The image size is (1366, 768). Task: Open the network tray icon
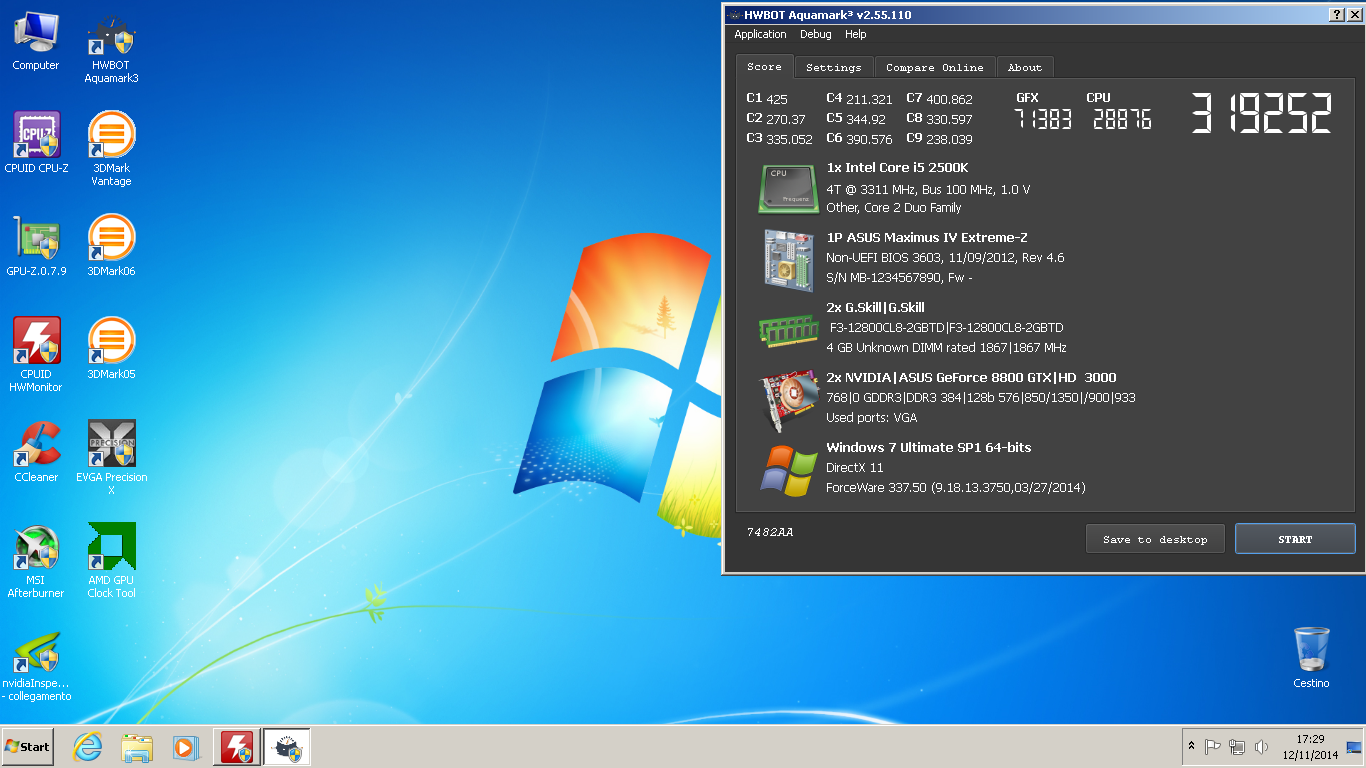point(1237,747)
